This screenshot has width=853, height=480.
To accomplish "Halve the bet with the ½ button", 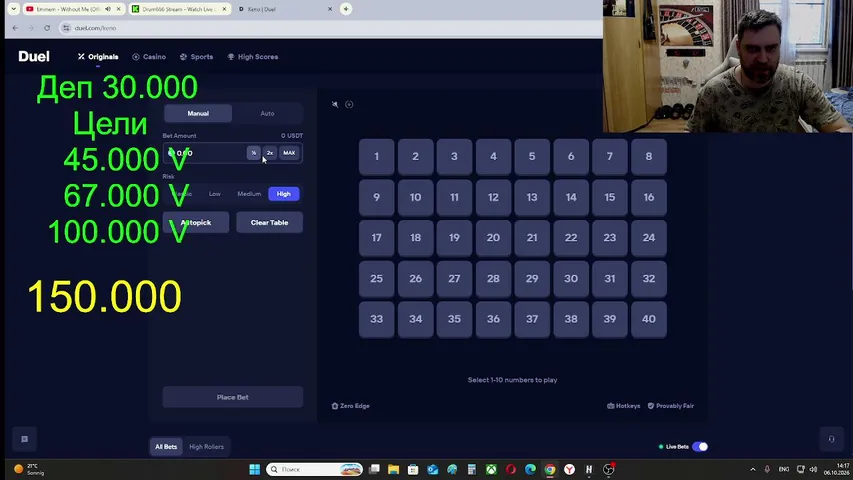I will [x=254, y=153].
